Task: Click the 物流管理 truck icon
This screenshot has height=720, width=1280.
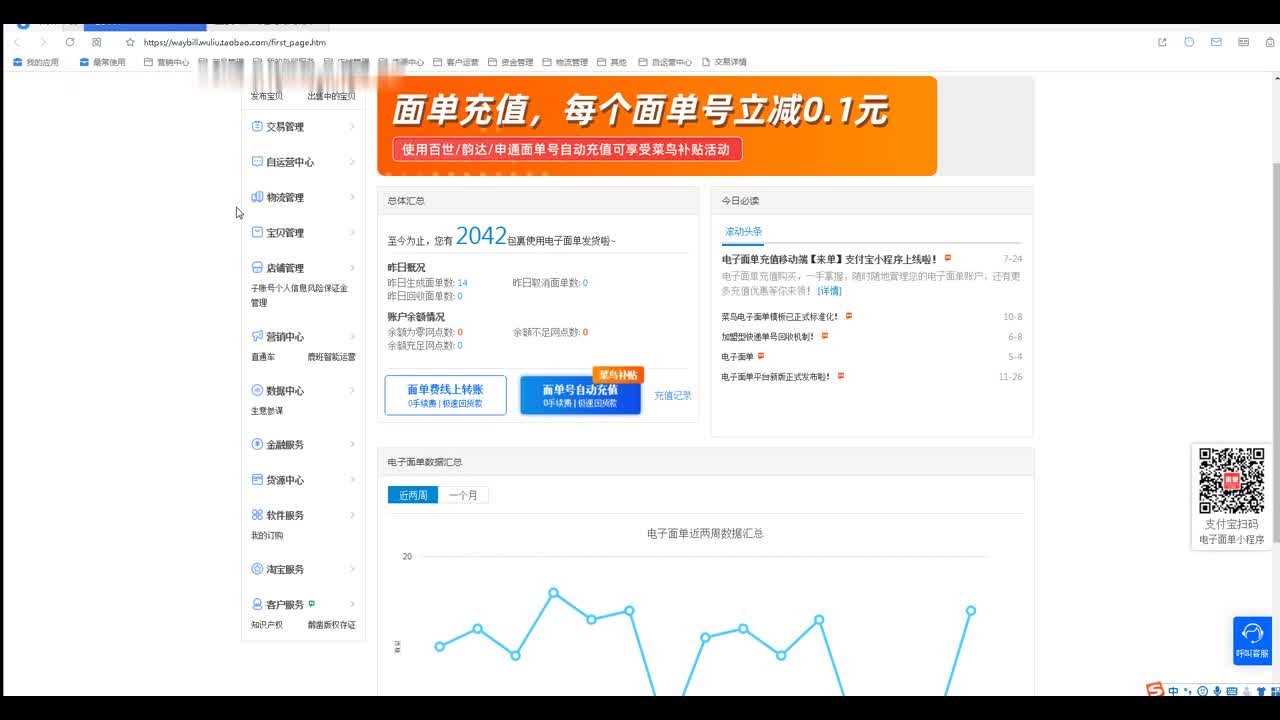Action: pos(257,197)
